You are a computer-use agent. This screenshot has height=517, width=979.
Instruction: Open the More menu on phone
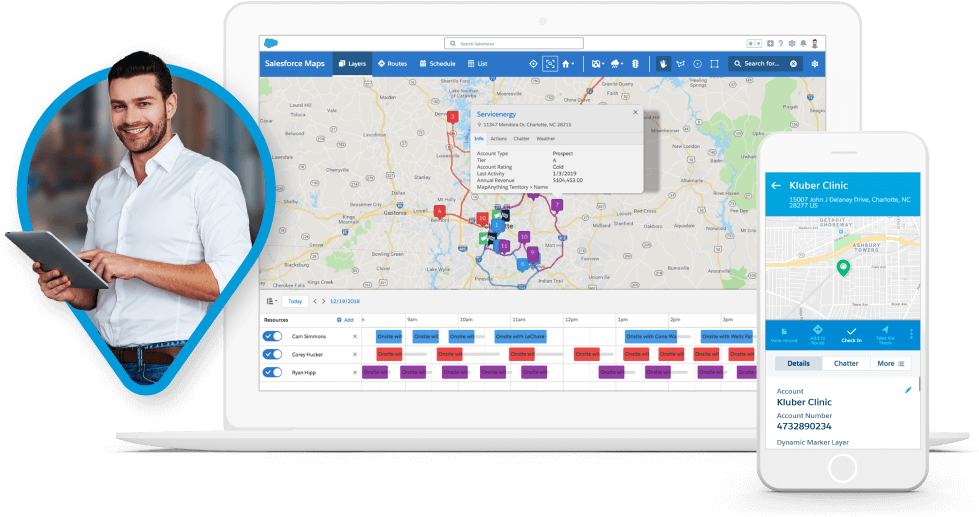890,363
